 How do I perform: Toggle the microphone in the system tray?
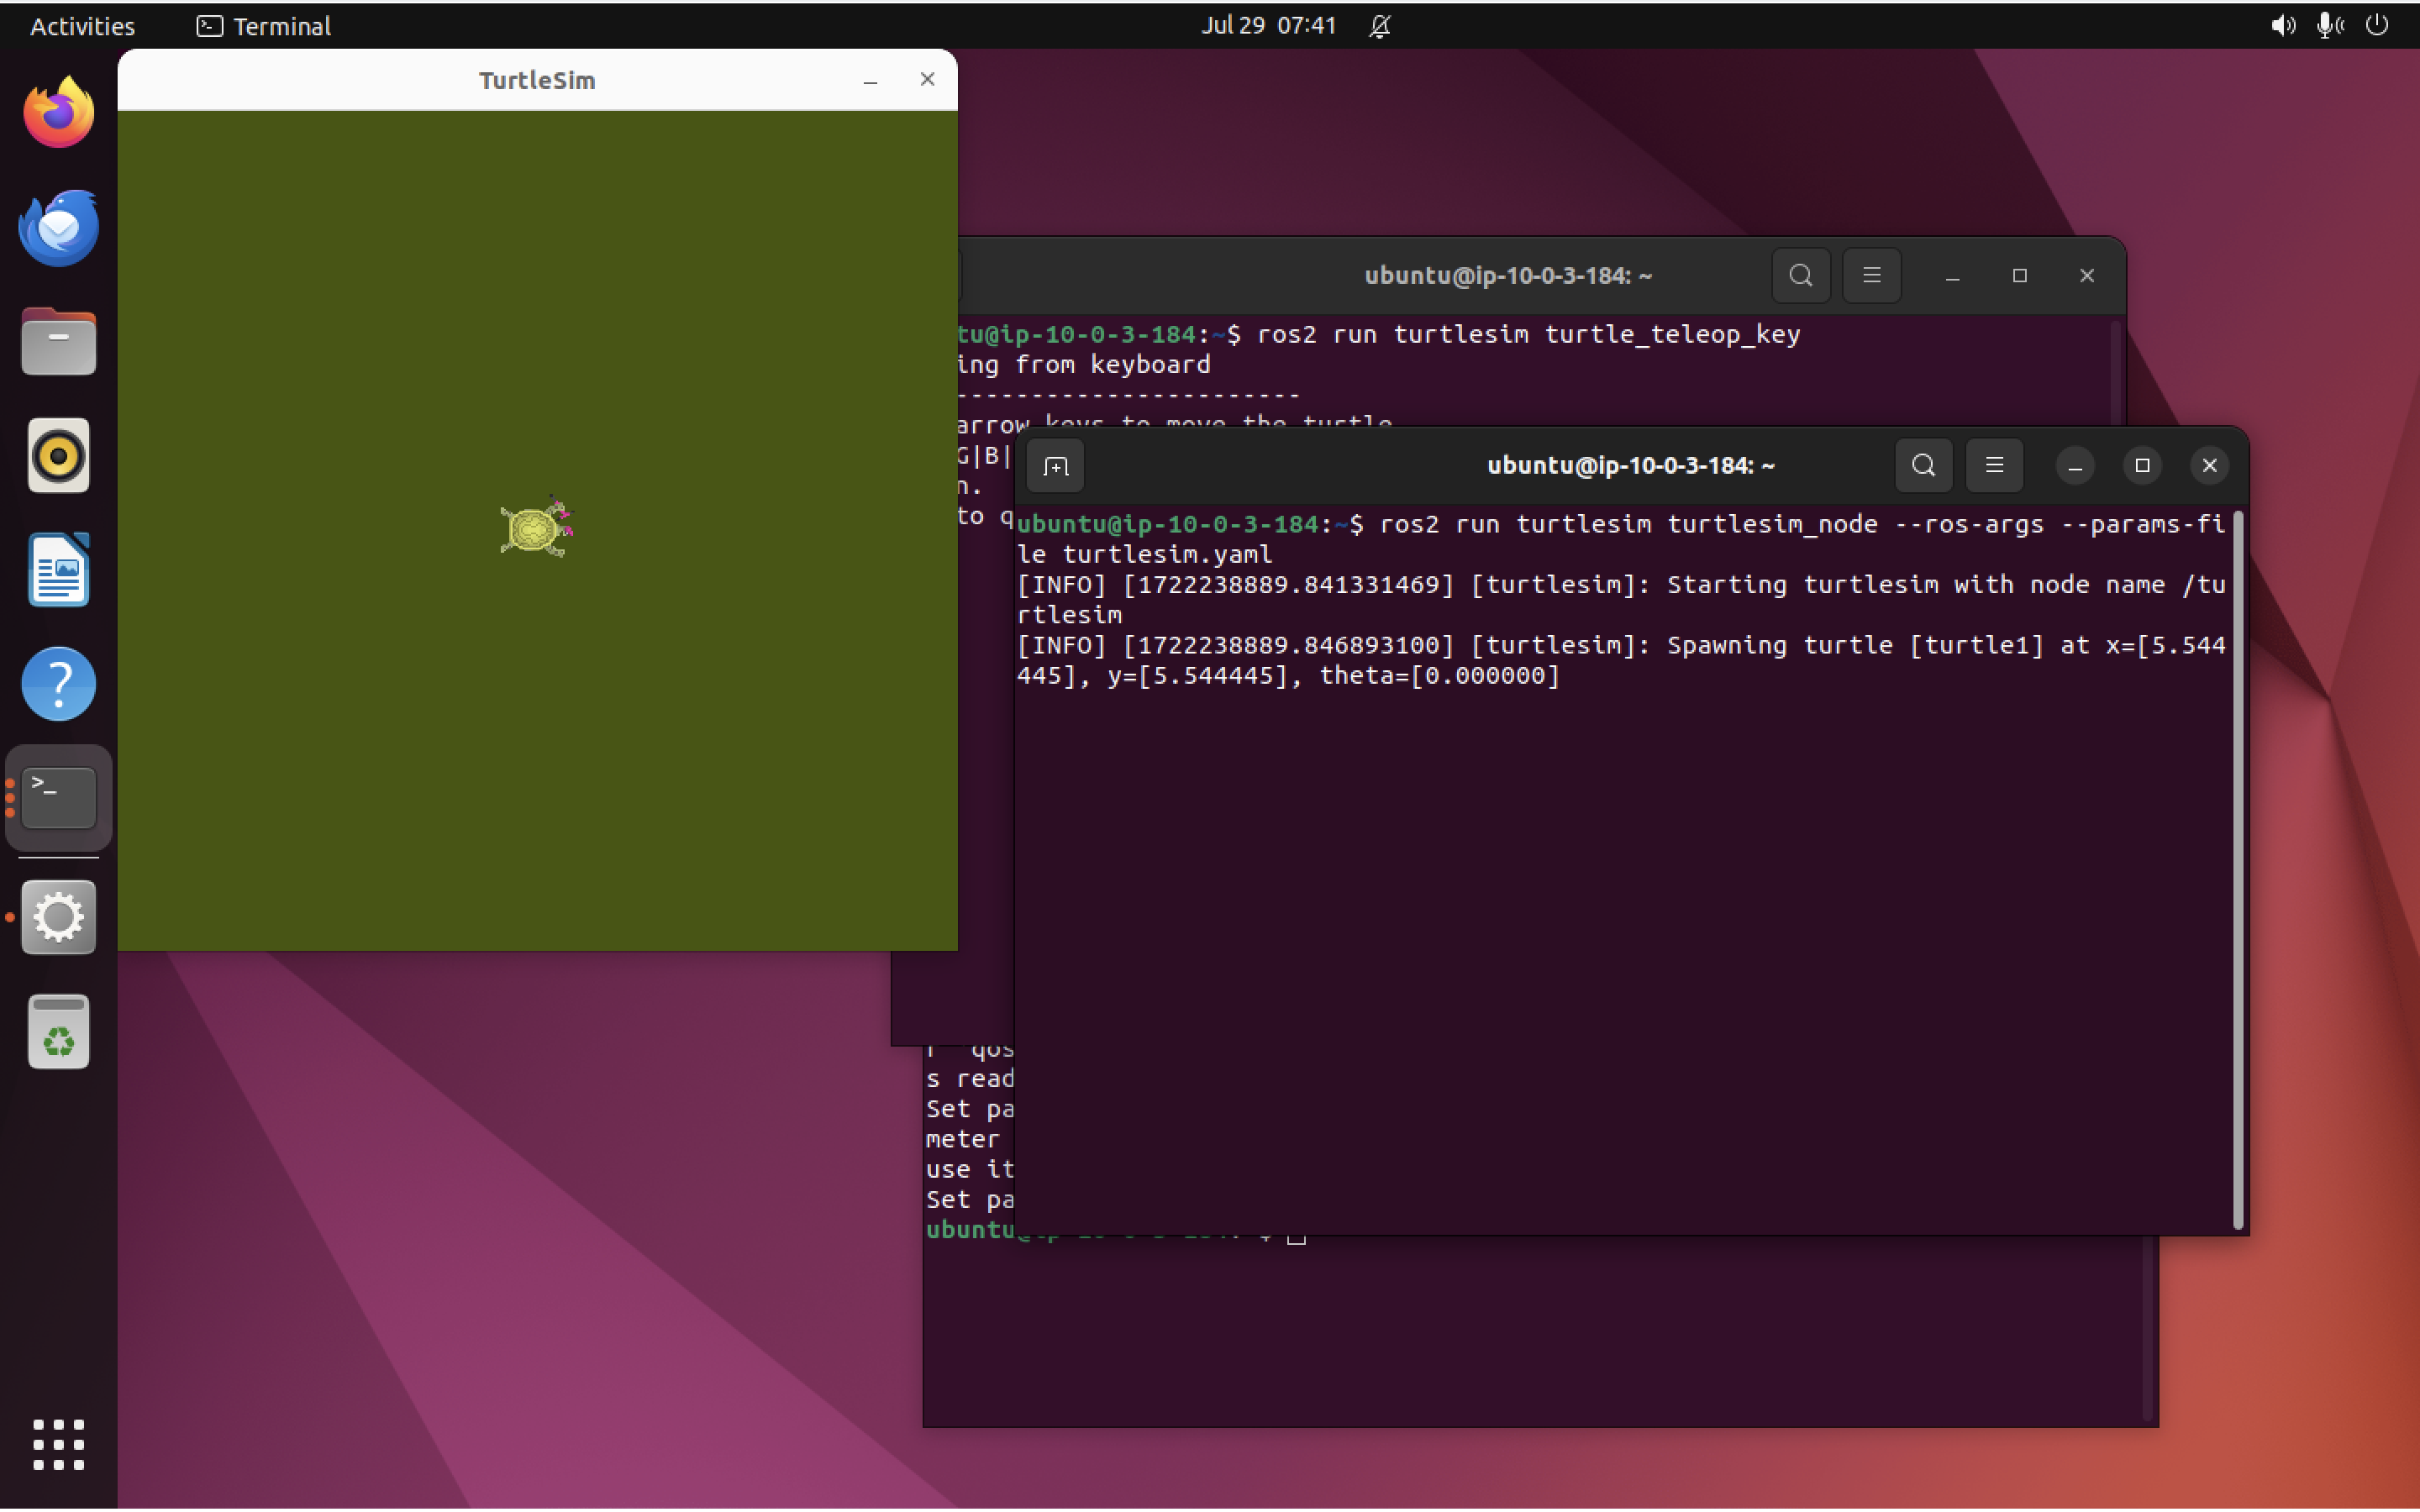click(2329, 25)
